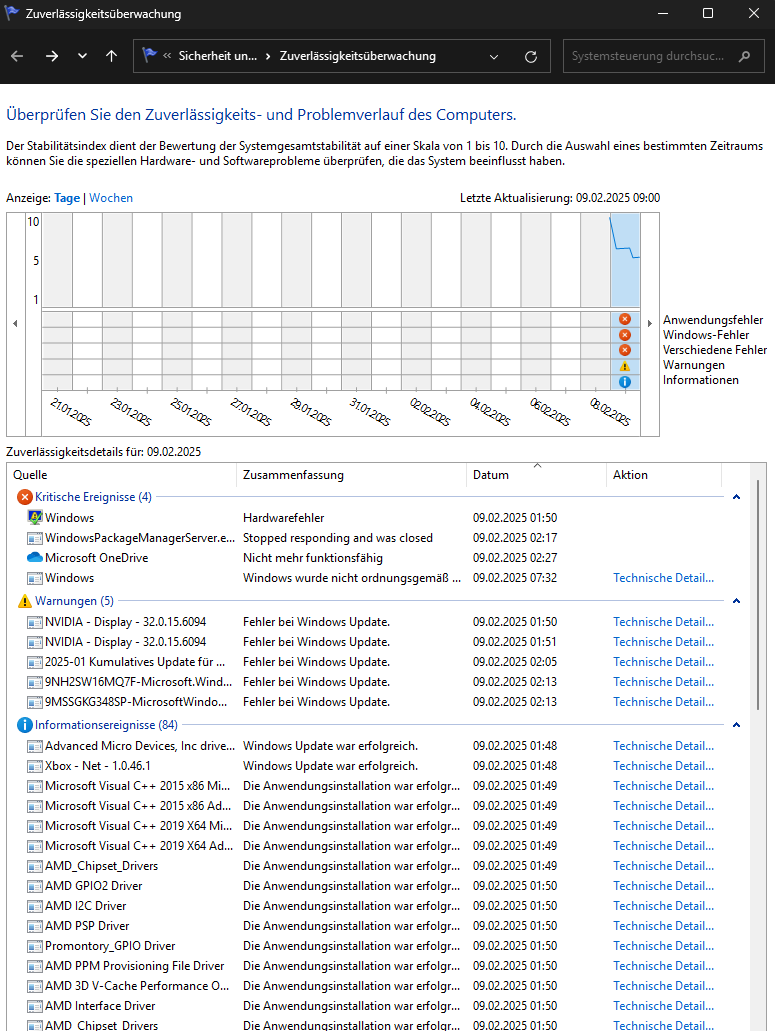Open technical details for 9NH2SW16MQ7F row
Image resolution: width=775 pixels, height=1031 pixels.
[x=663, y=682]
